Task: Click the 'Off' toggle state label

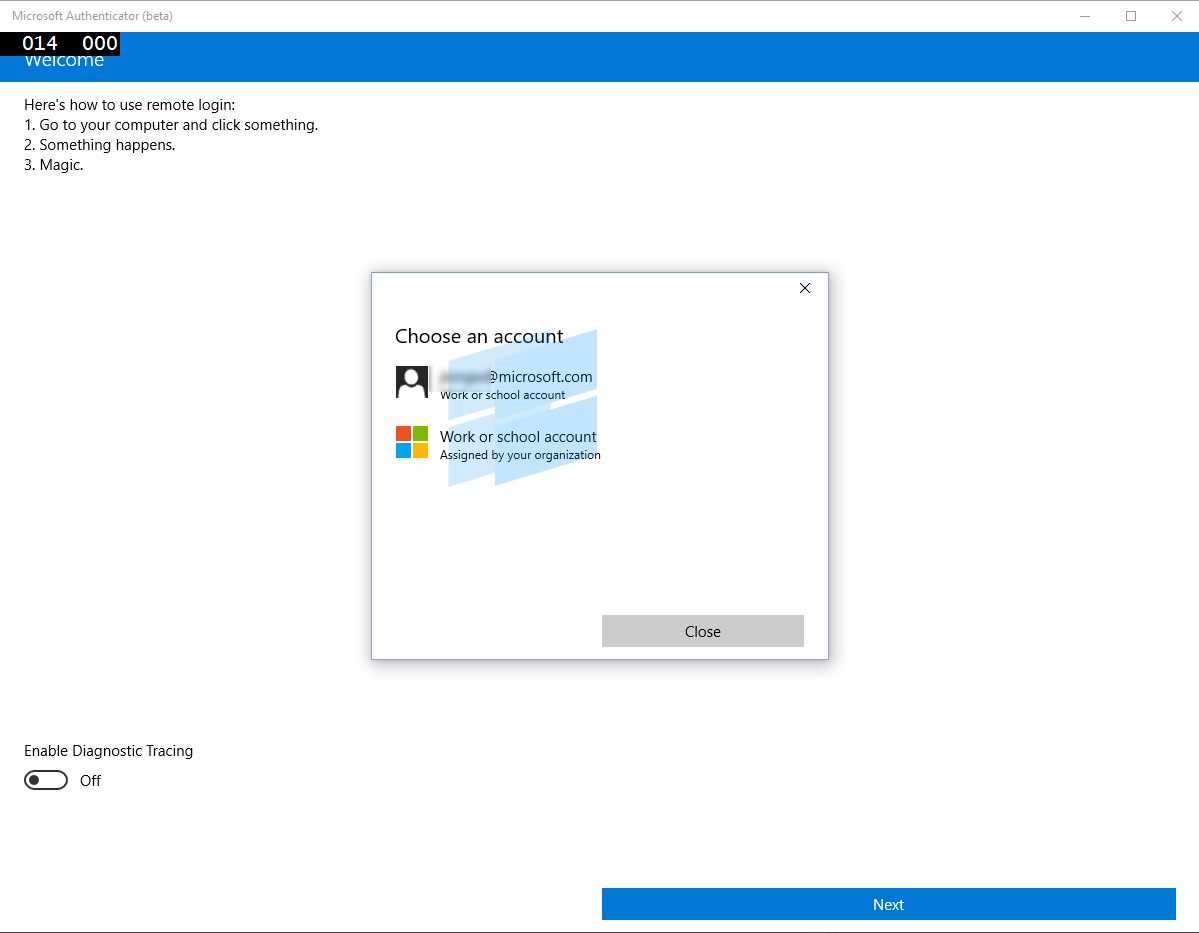Action: (90, 781)
